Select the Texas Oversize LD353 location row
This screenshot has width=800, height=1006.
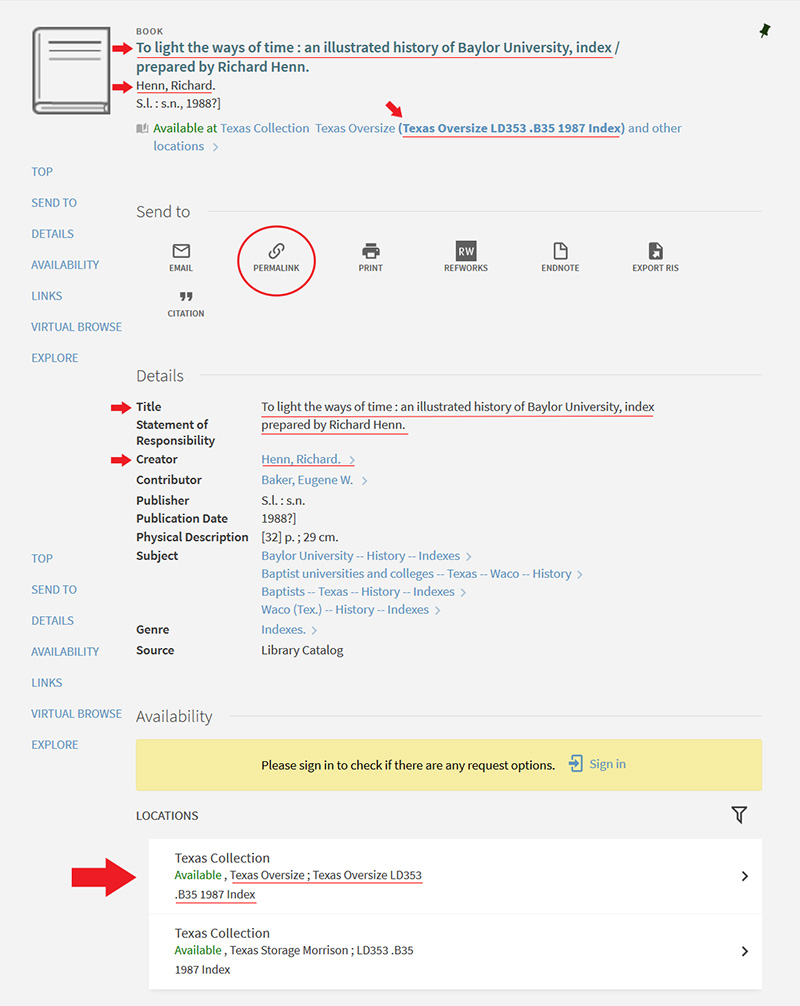455,876
